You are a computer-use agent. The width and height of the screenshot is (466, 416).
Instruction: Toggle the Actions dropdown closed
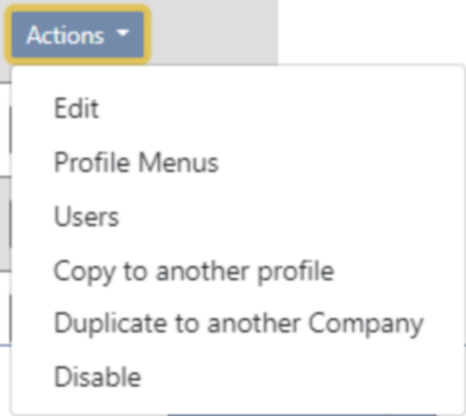coord(78,34)
